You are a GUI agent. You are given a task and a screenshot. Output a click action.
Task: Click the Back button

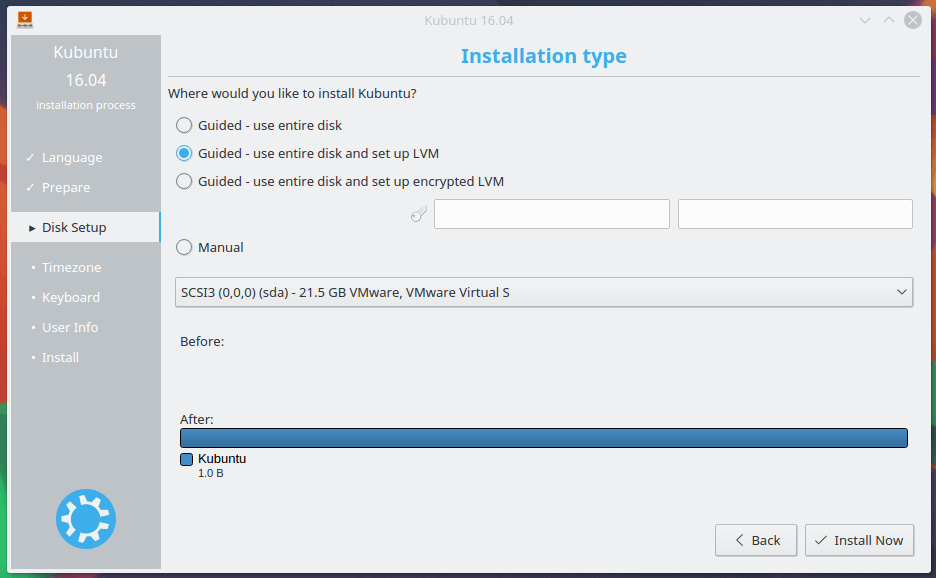[x=756, y=540]
